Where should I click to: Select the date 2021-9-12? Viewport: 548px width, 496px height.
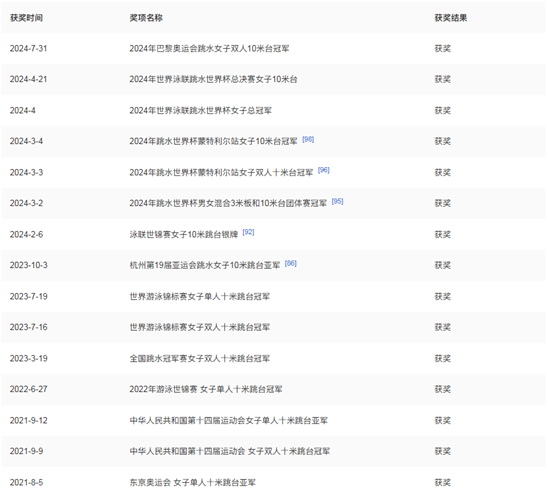point(29,420)
